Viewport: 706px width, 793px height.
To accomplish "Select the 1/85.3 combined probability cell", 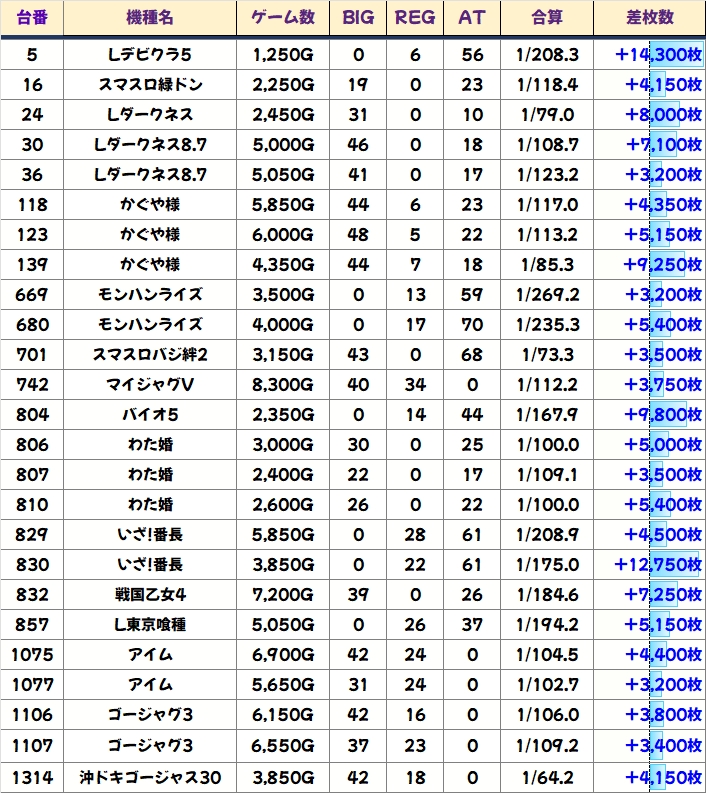I will (x=547, y=265).
